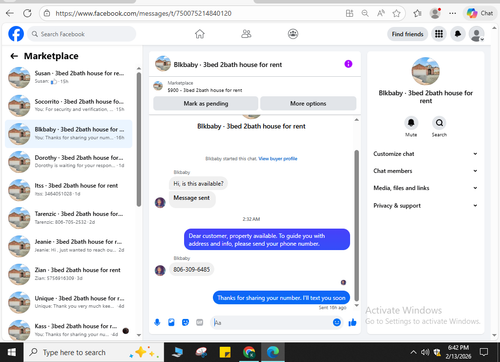Open Kass conversation
Image resolution: width=500 pixels, height=362 pixels.
69,329
